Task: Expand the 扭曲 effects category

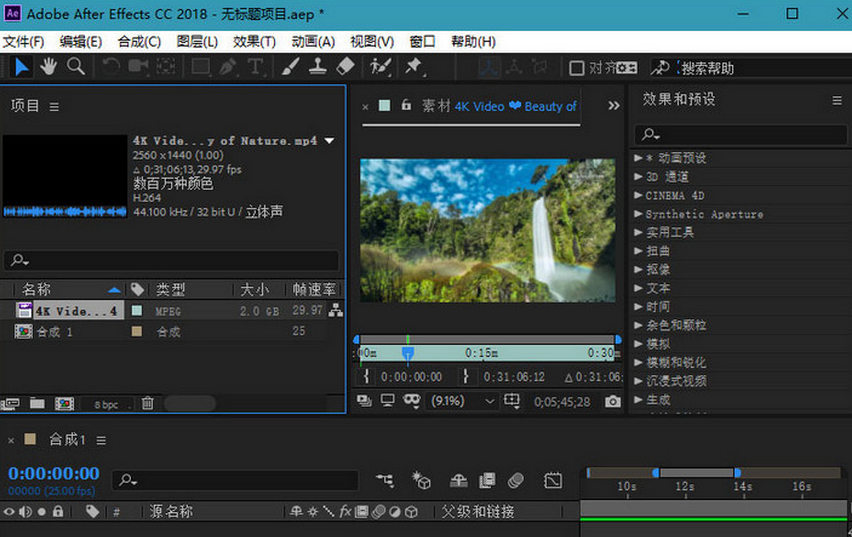Action: (638, 251)
